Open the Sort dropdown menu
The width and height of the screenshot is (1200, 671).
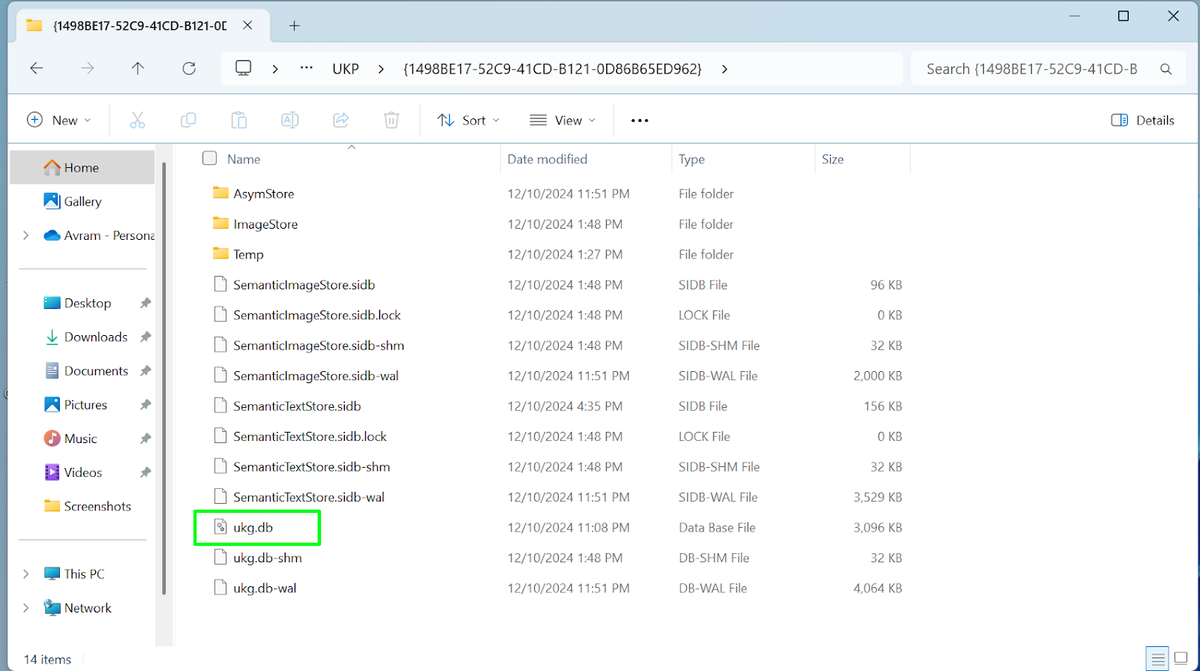[468, 120]
